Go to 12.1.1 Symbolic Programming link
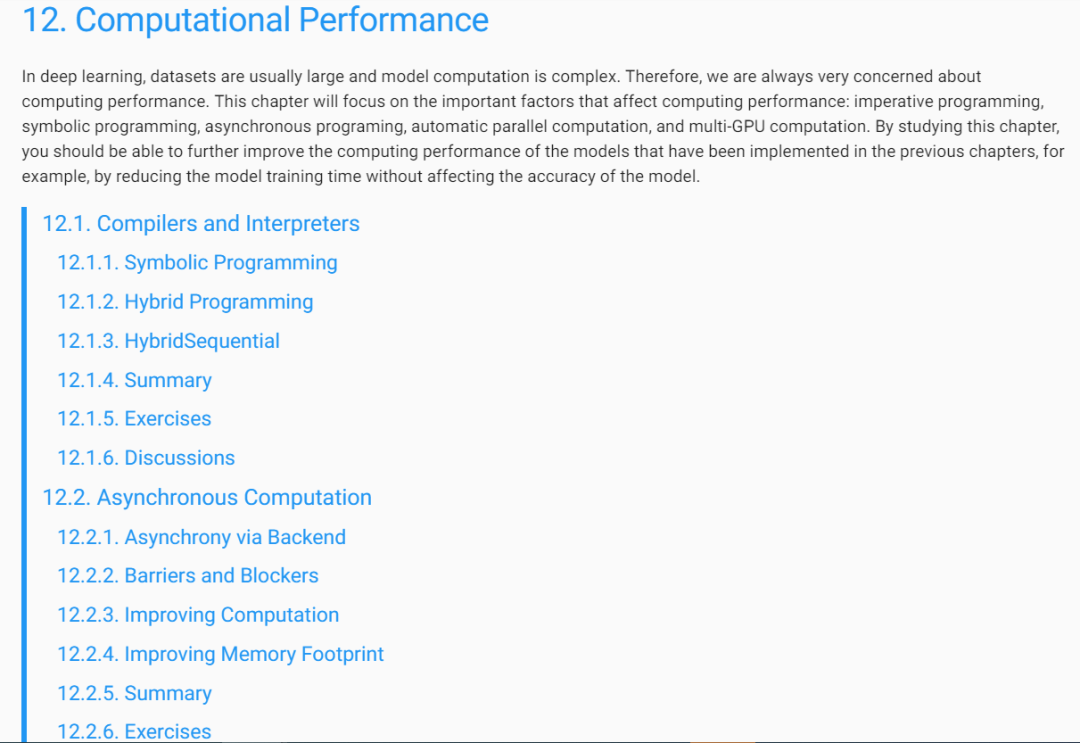Viewport: 1080px width, 743px height. coord(197,263)
